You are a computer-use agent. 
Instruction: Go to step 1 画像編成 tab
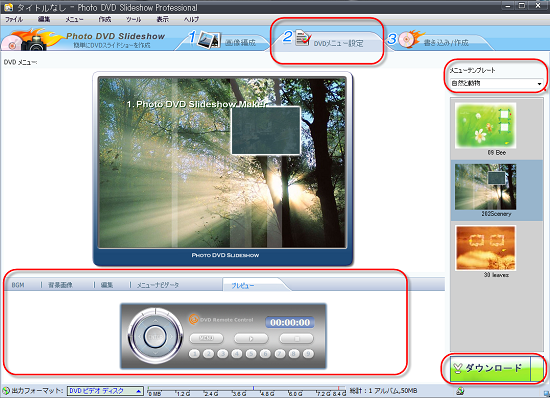pyautogui.click(x=223, y=42)
